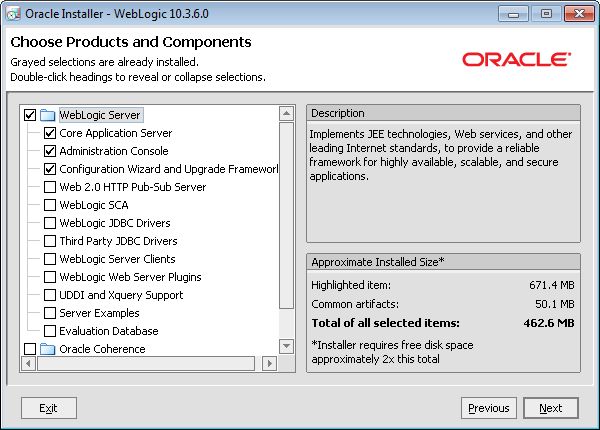Click the Oracle Installer title bar icon
The image size is (600, 430).
tap(13, 14)
